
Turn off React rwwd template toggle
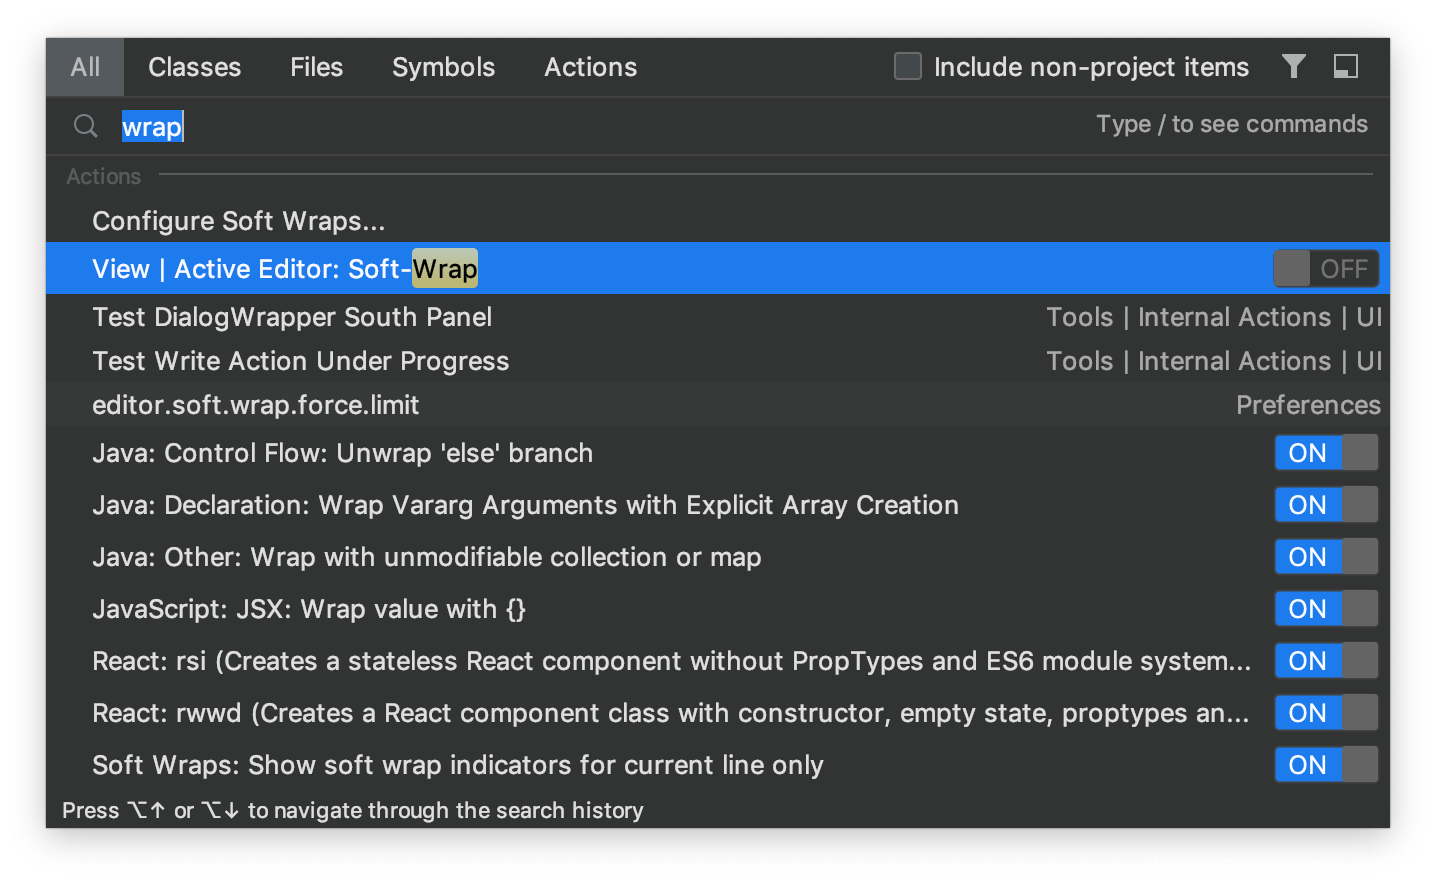tap(1326, 712)
